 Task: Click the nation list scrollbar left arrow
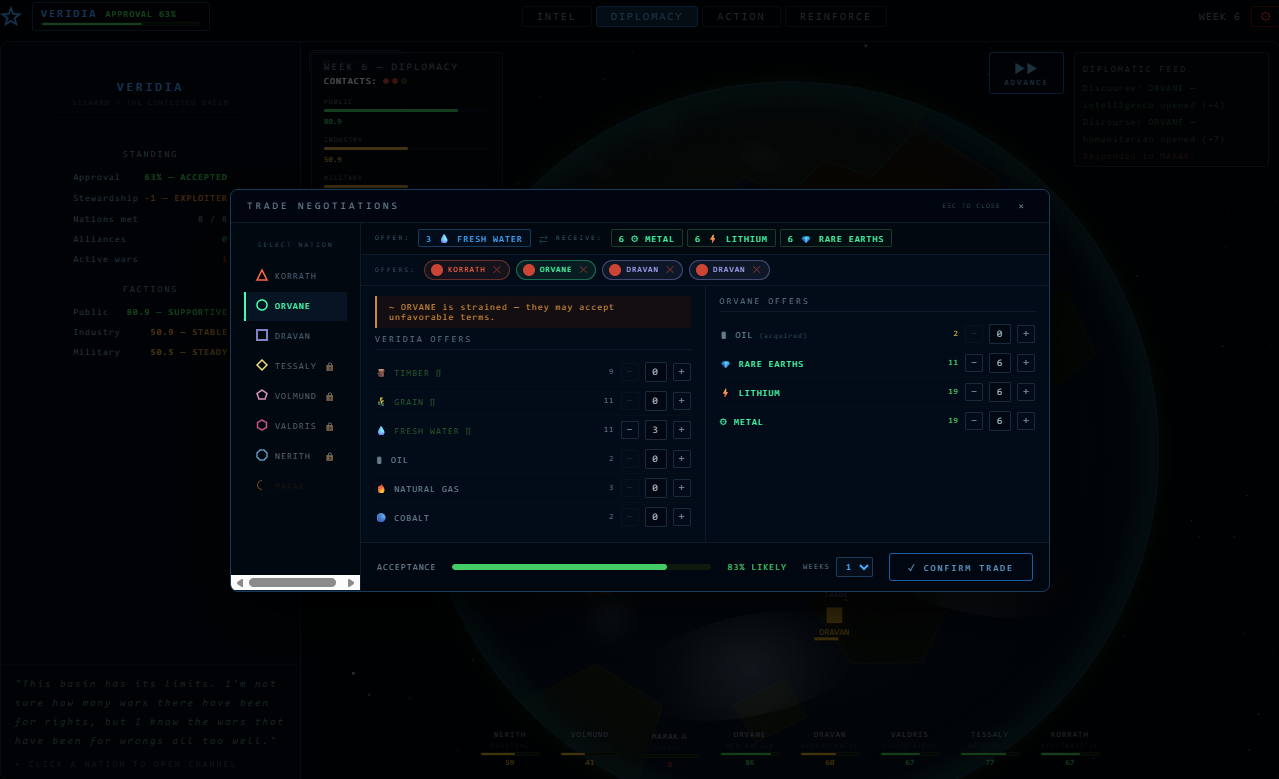(239, 582)
